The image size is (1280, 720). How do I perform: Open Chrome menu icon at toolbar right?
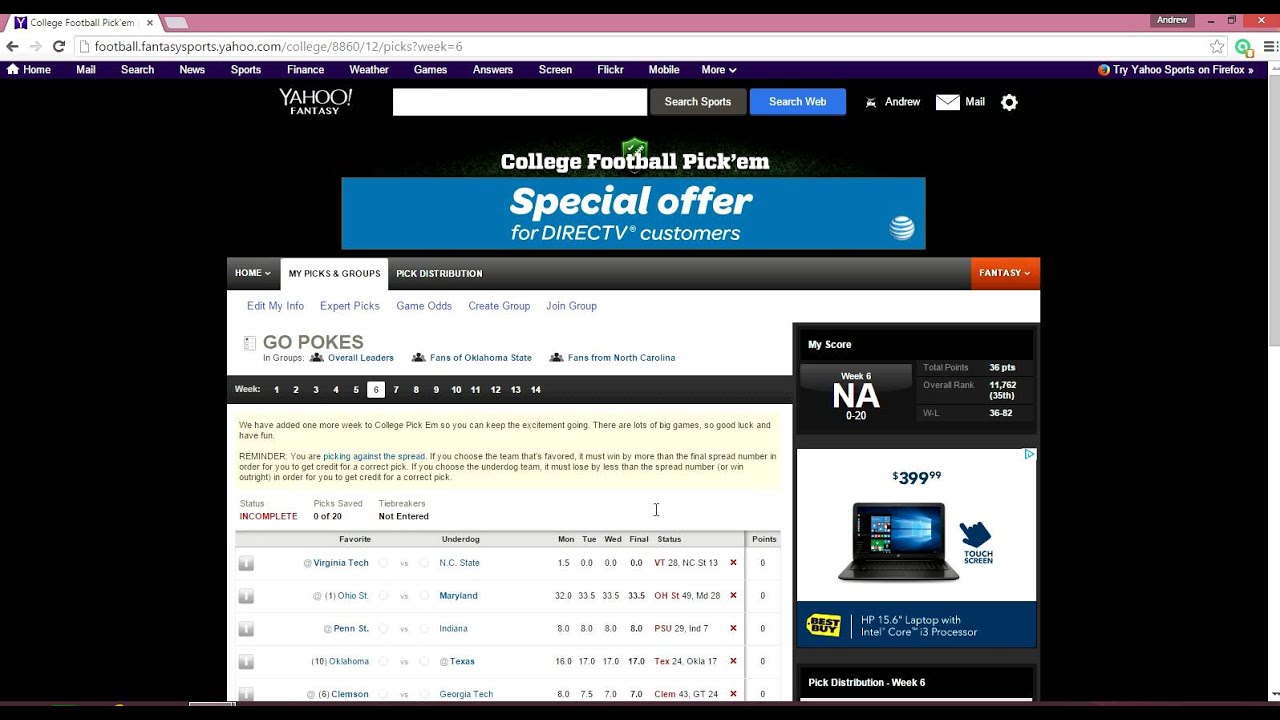(1270, 46)
